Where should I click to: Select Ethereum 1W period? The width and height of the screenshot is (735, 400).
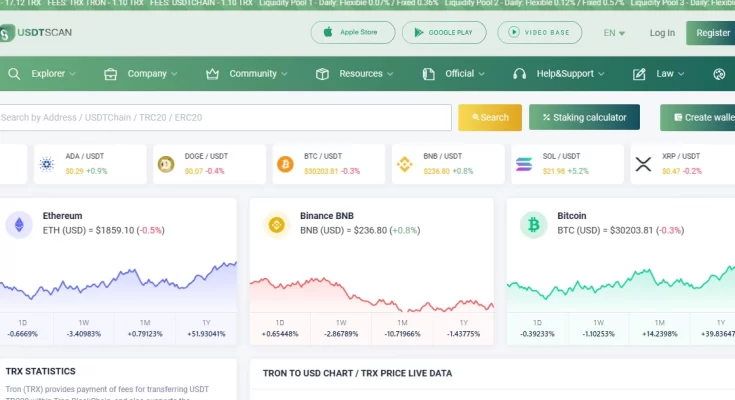point(84,328)
